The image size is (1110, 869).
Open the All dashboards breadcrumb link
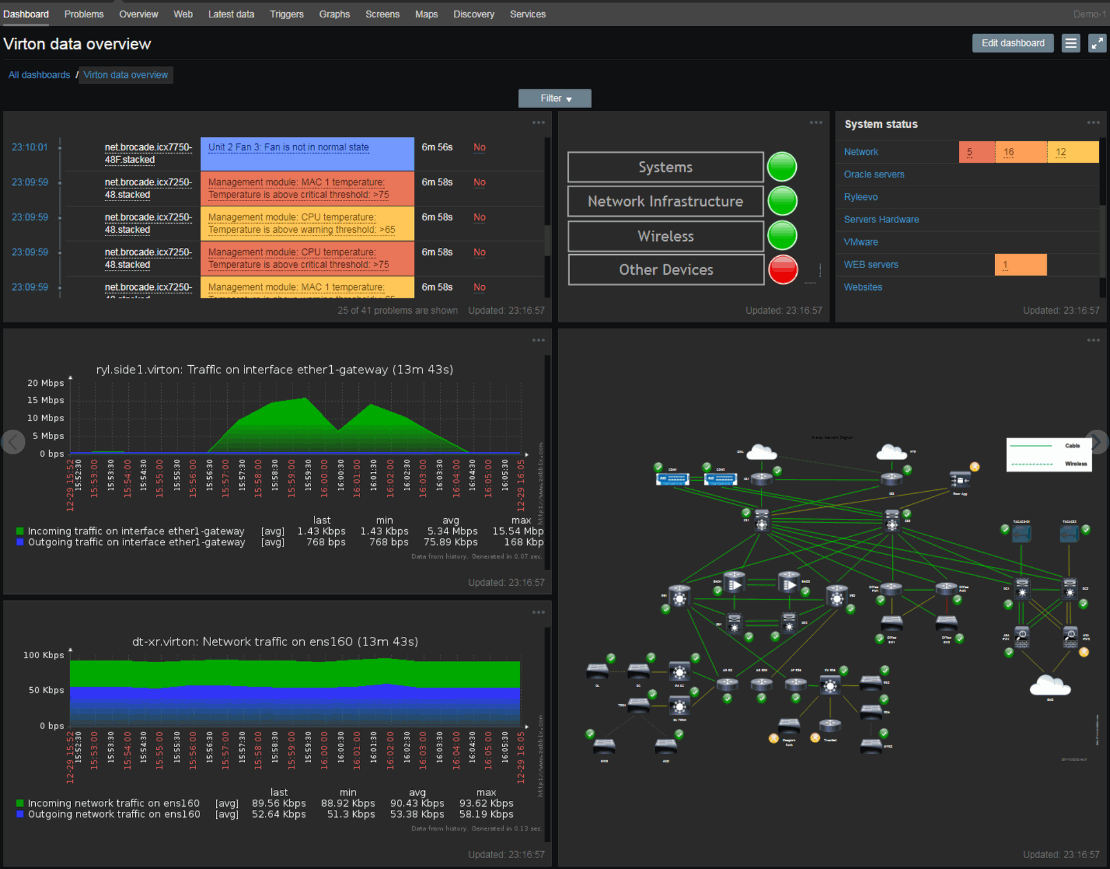[39, 75]
